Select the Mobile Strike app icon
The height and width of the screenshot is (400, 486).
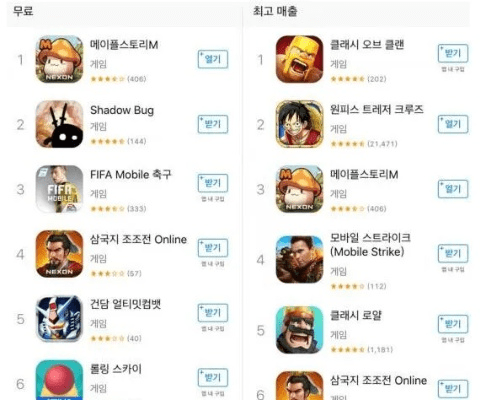pos(299,259)
